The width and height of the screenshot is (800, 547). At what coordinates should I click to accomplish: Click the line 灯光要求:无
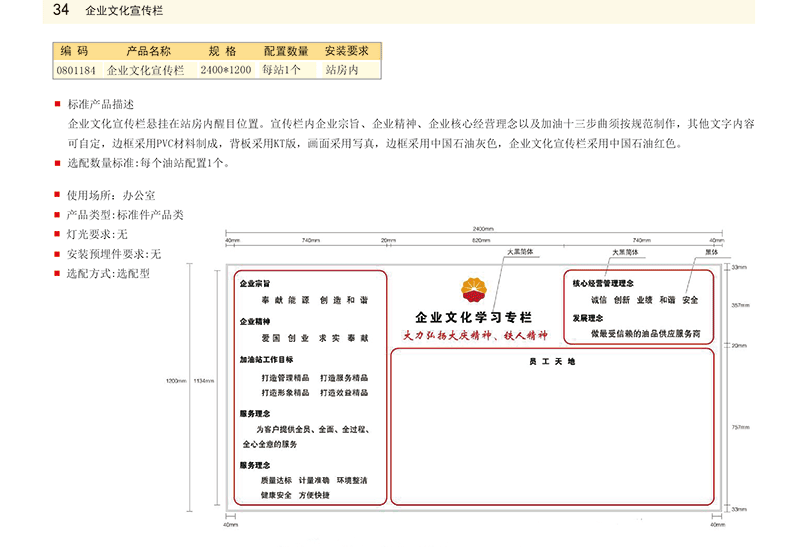pos(97,234)
